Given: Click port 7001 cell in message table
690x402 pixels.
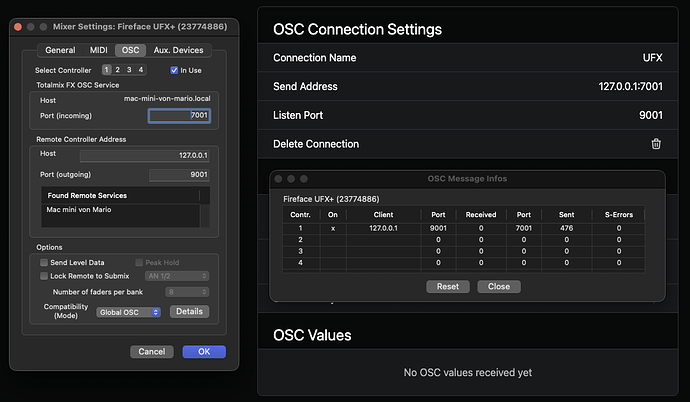Looking at the screenshot, I should (524, 228).
